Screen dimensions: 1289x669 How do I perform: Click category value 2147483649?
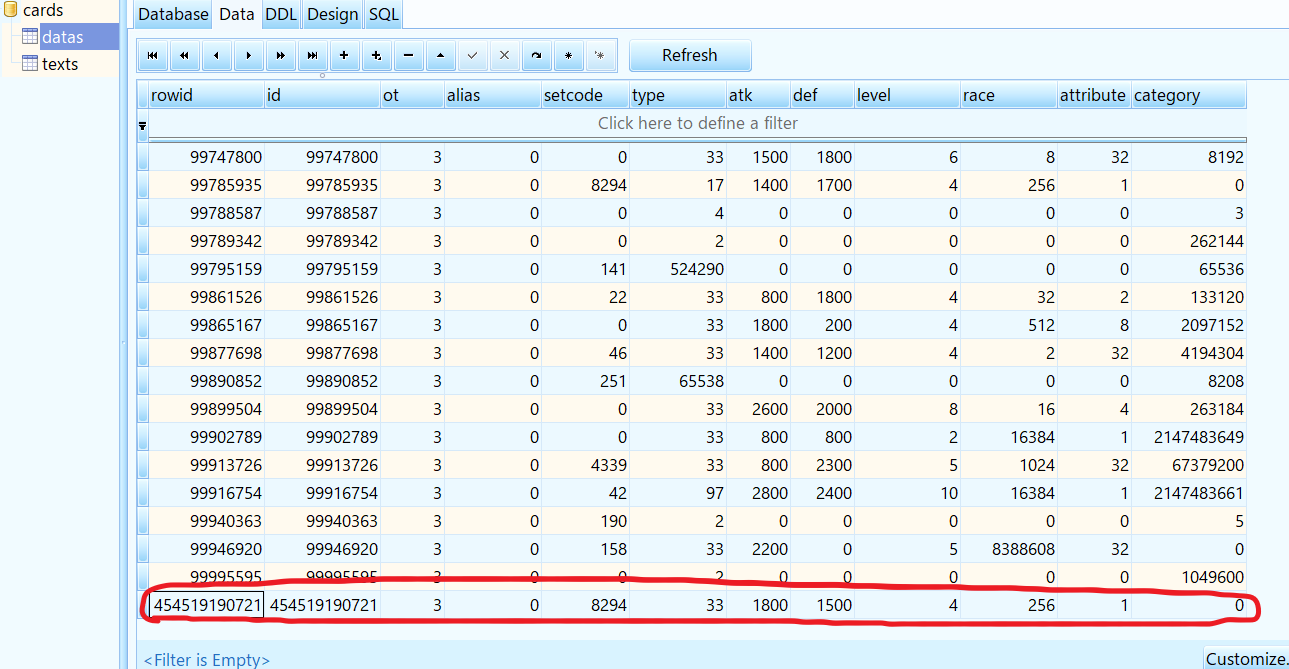[x=1189, y=437]
